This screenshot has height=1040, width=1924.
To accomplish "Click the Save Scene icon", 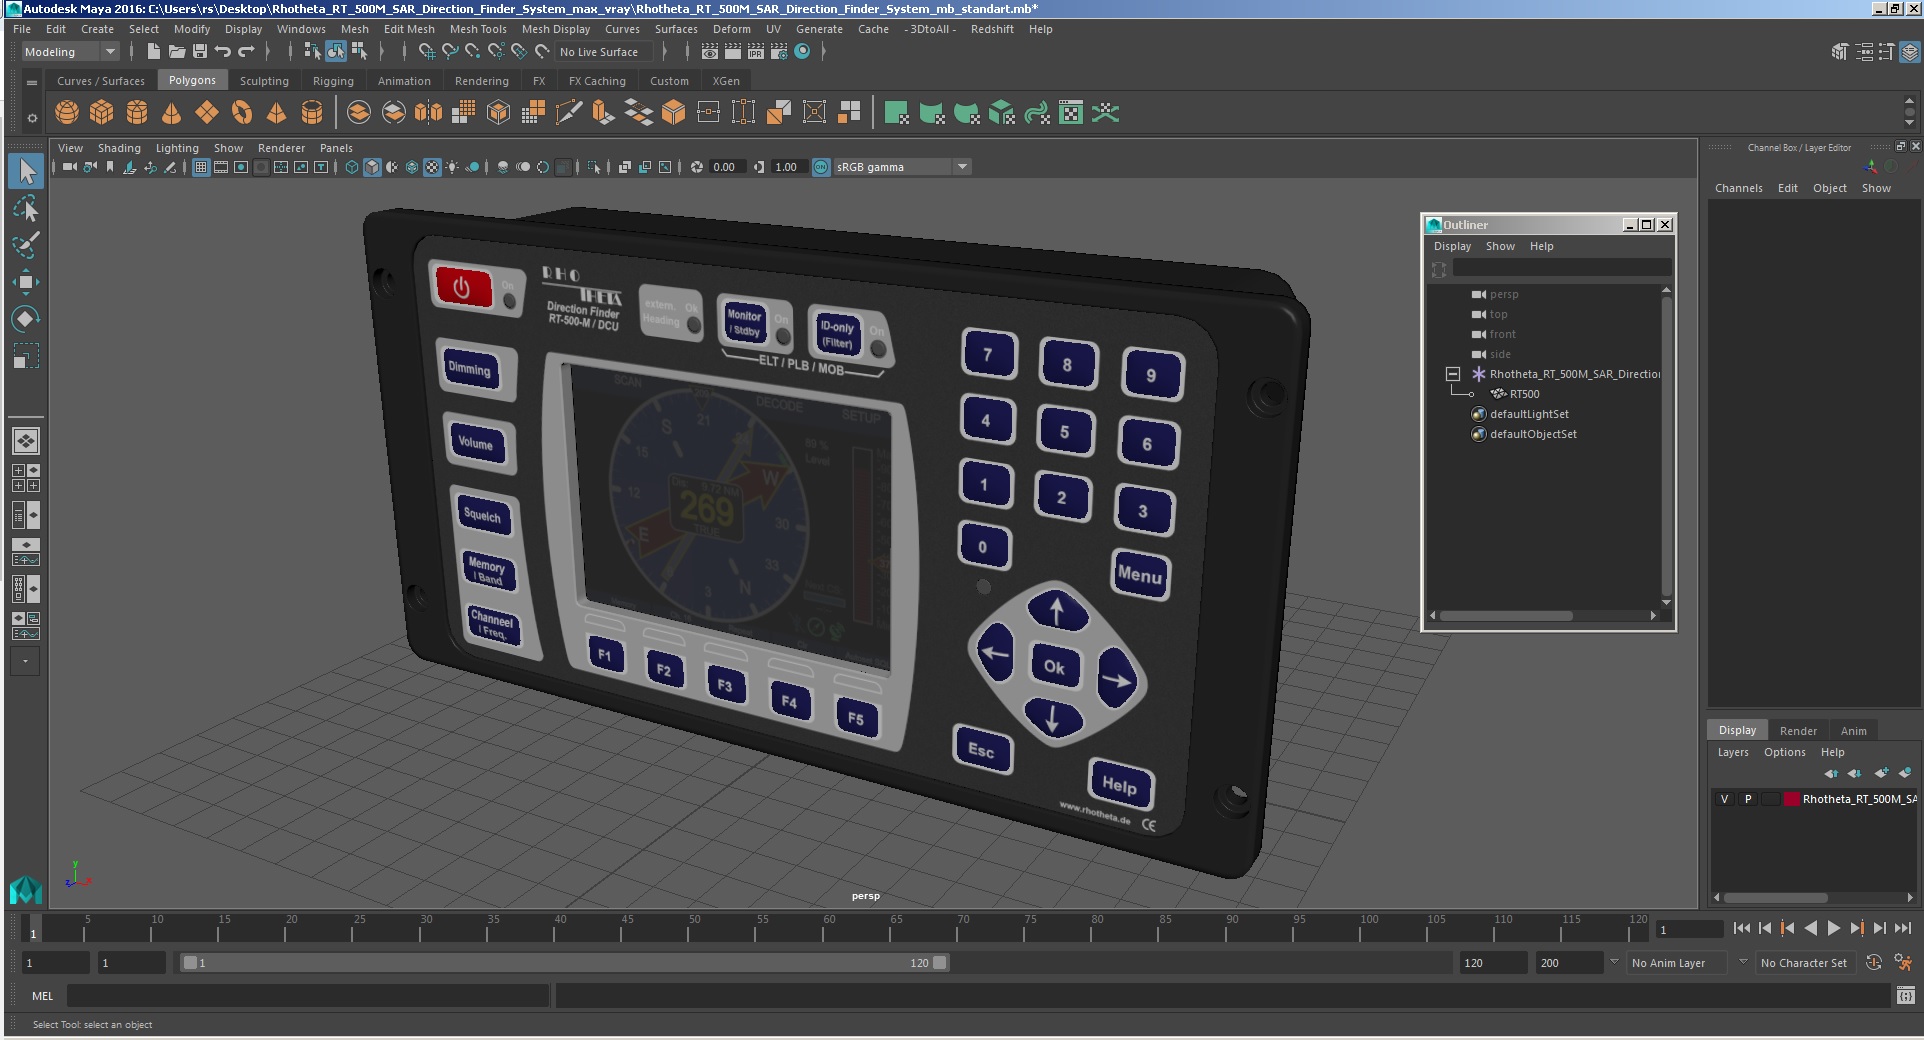I will (200, 51).
